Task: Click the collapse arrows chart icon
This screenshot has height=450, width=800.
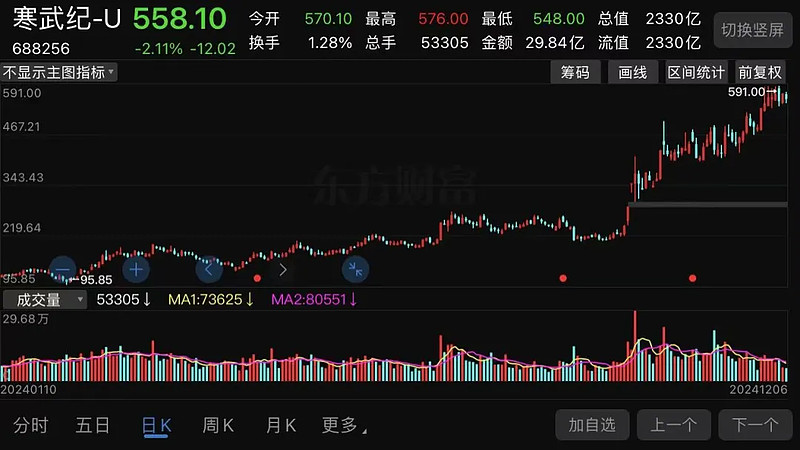Action: point(355,268)
